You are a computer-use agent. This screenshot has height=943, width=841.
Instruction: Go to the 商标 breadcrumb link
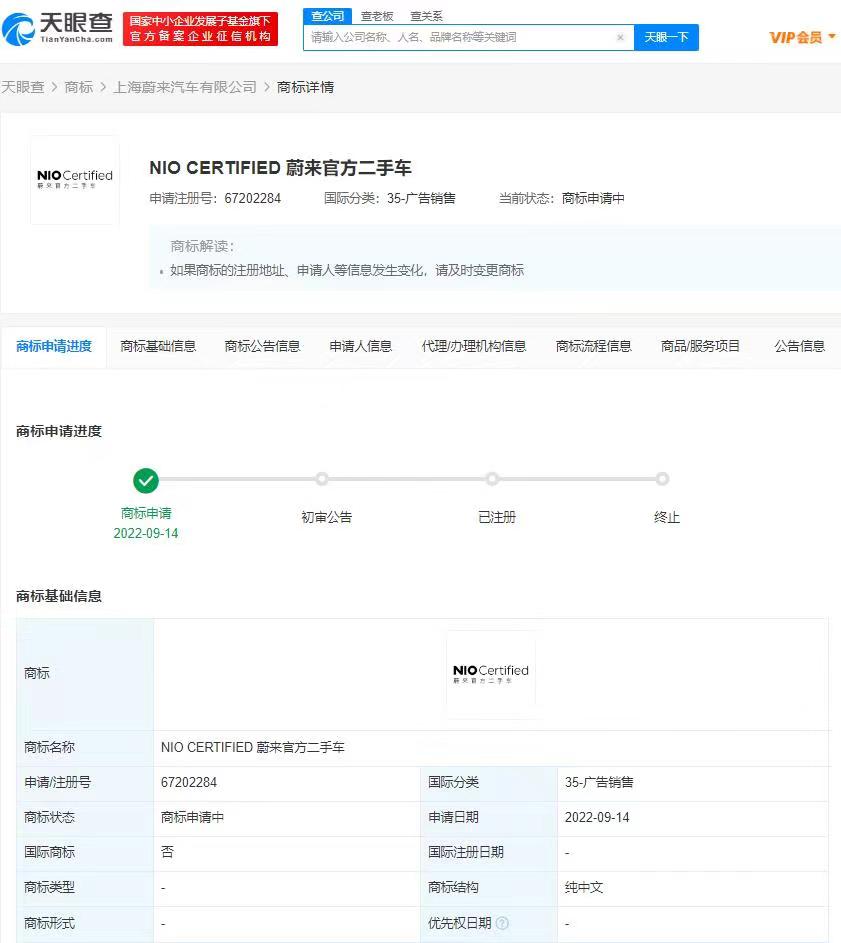click(78, 88)
